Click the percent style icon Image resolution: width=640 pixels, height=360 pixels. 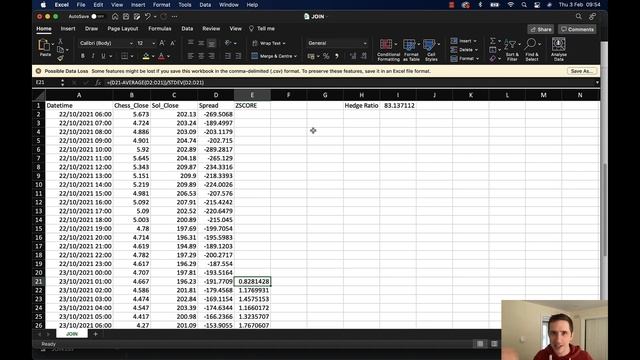click(326, 56)
